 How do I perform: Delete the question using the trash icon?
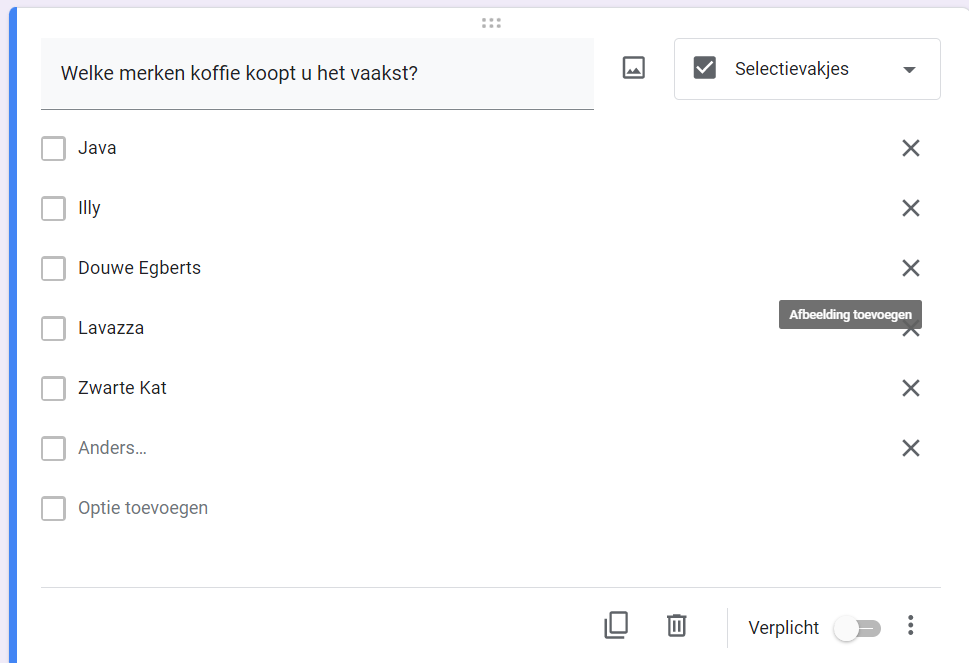tap(677, 625)
